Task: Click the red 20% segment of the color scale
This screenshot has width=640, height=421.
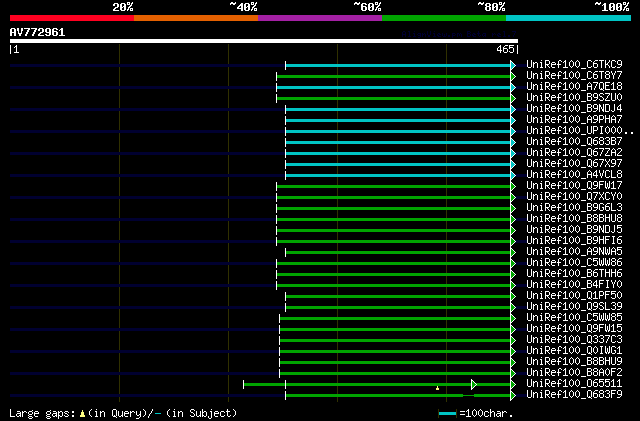Action: click(x=72, y=18)
